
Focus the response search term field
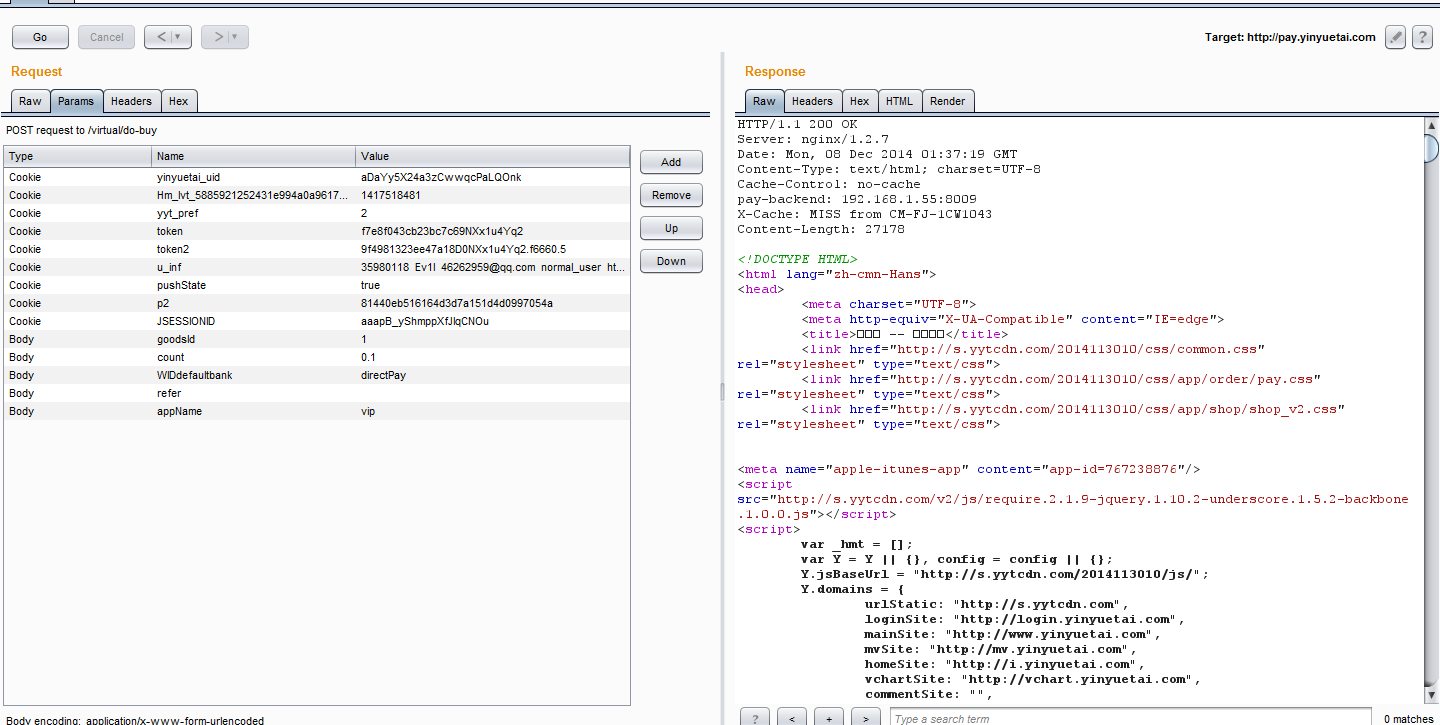(1131, 718)
